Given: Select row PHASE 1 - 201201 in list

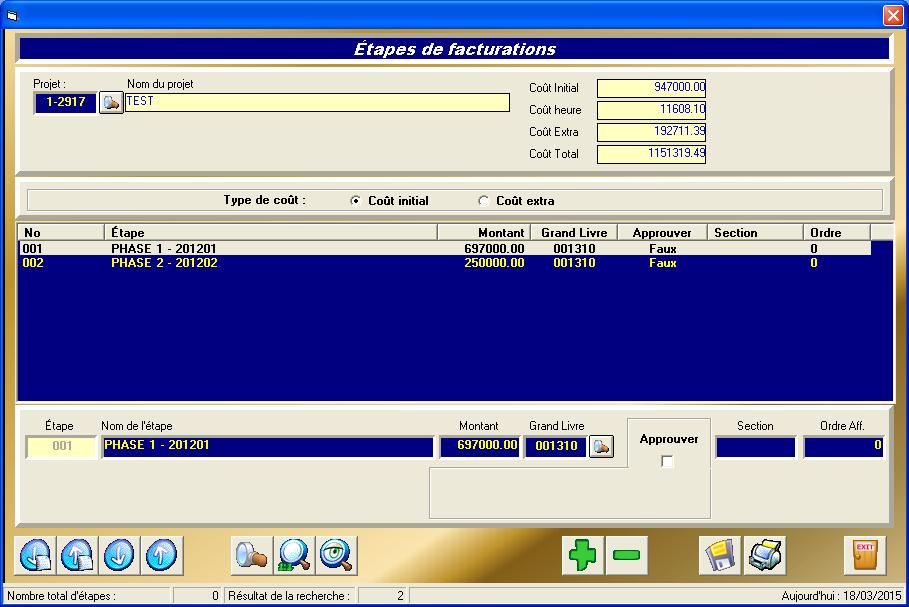Looking at the screenshot, I should (x=164, y=248).
